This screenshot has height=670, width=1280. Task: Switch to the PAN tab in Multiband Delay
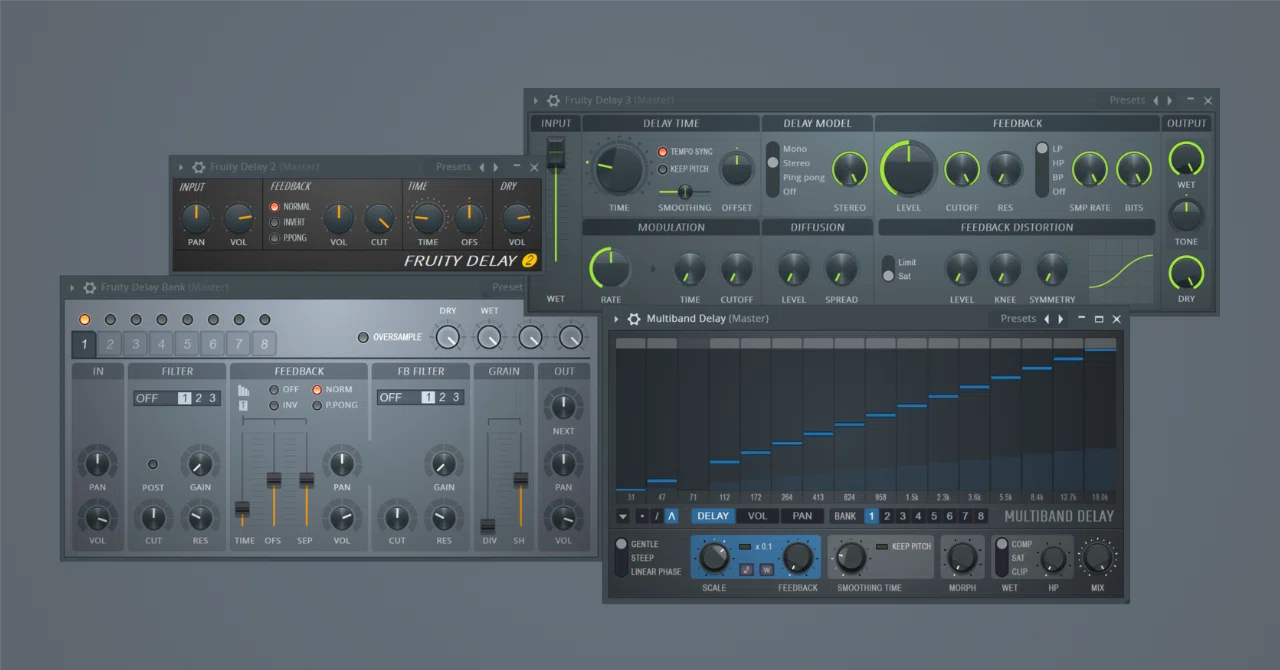[802, 516]
